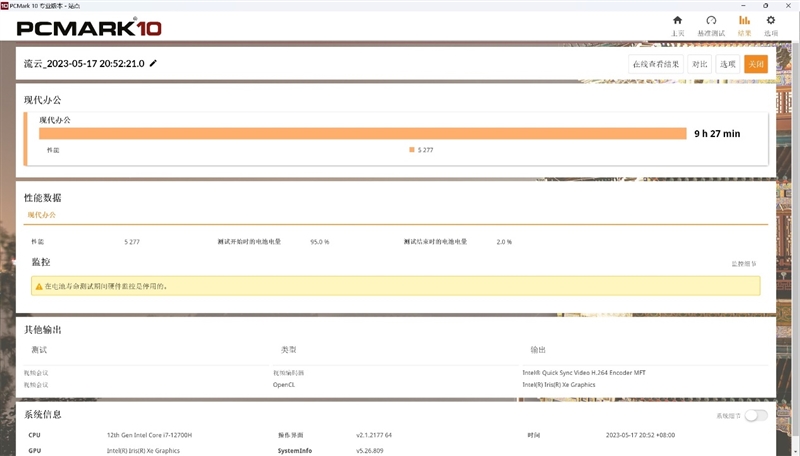Image resolution: width=800 pixels, height=456 pixels.
Task: Click the 其他输出 heading
Action: tap(42, 330)
